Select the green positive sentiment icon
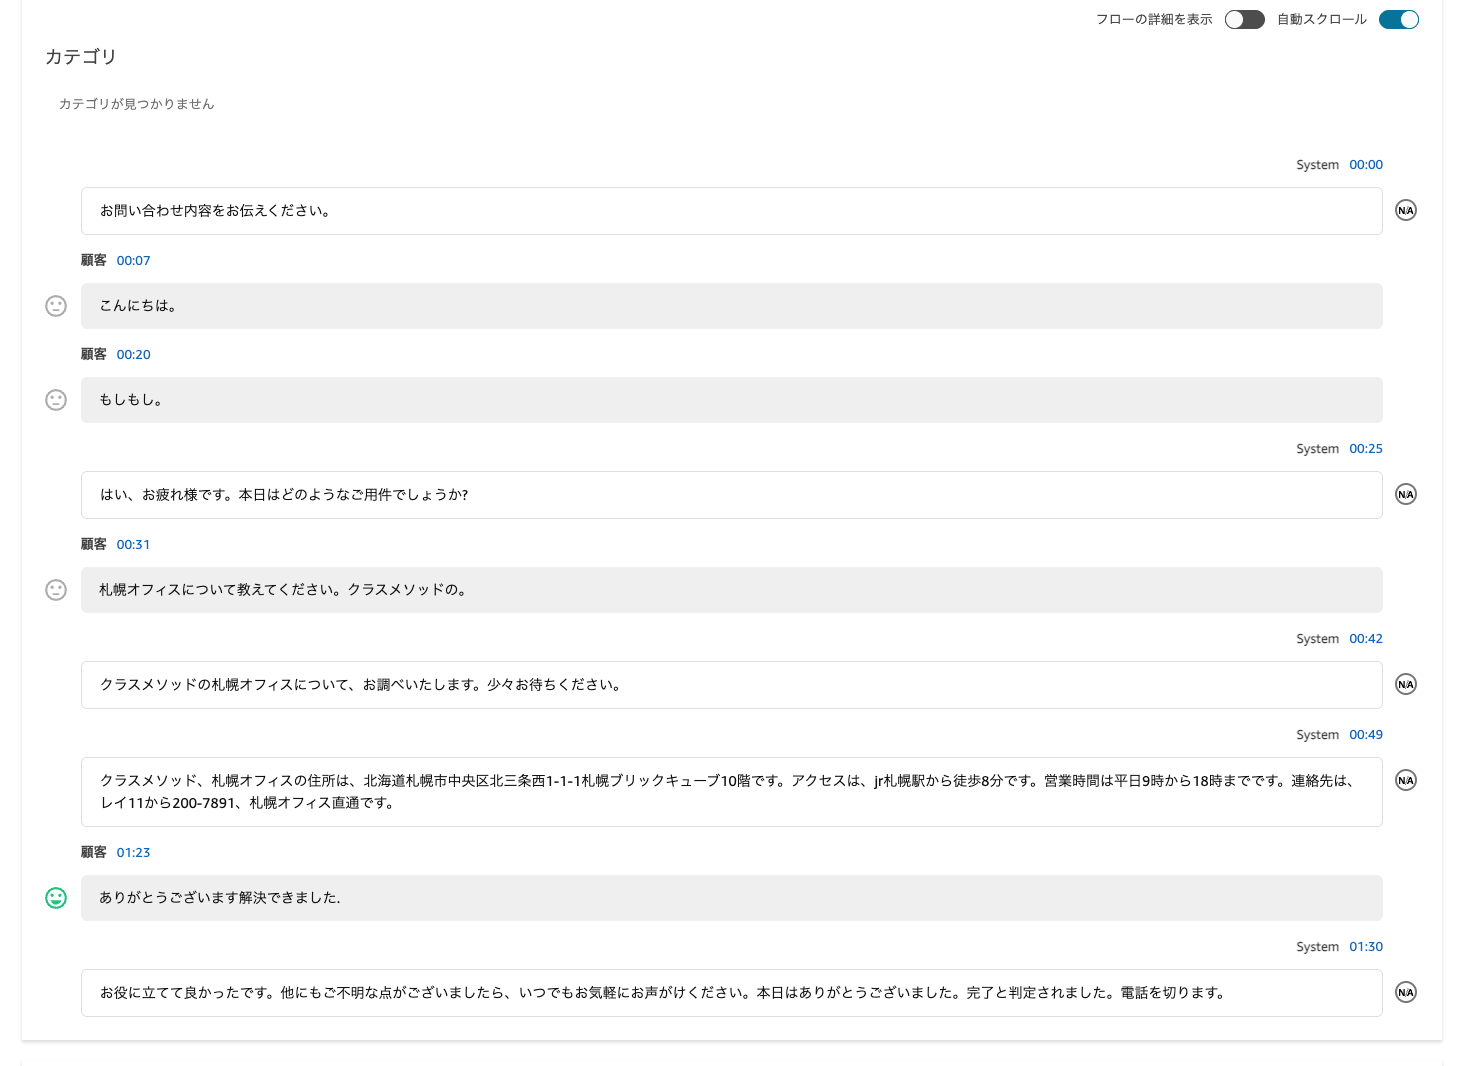This screenshot has height=1066, width=1464. point(56,898)
